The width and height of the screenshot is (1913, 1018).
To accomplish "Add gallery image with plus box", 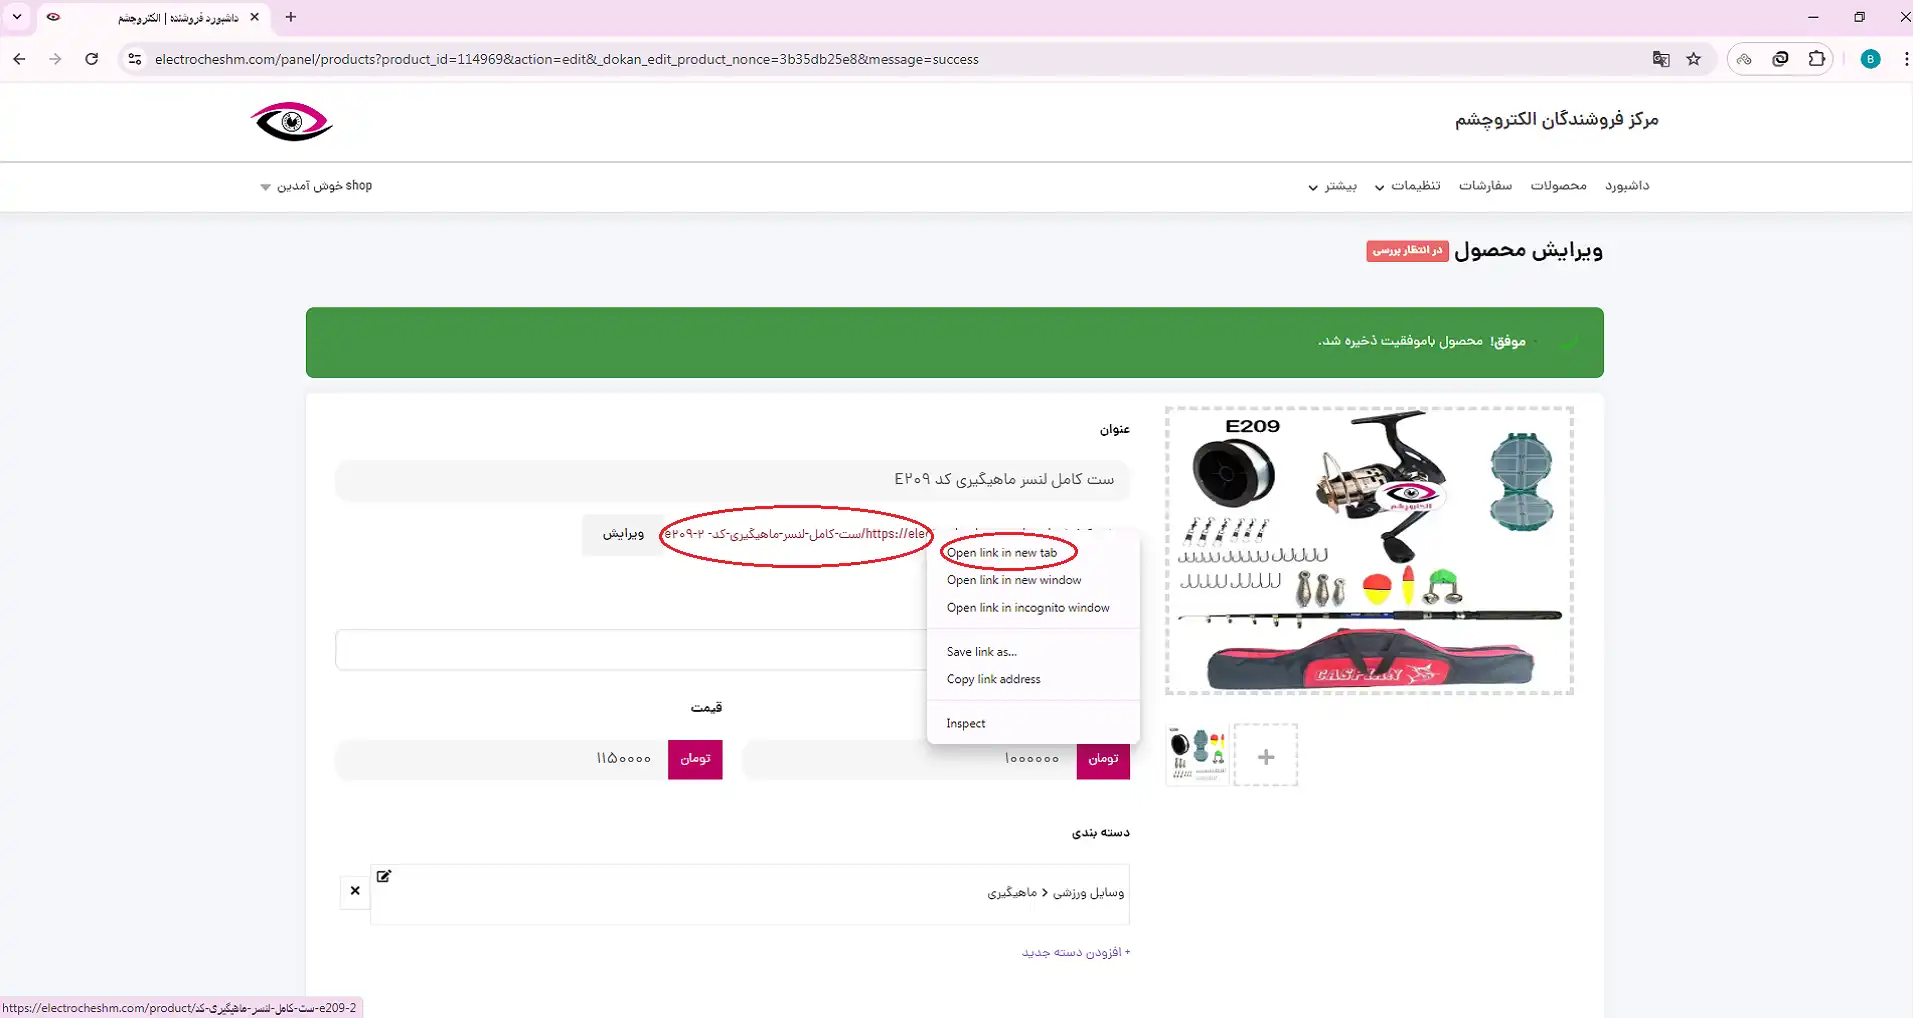I will click(x=1265, y=756).
